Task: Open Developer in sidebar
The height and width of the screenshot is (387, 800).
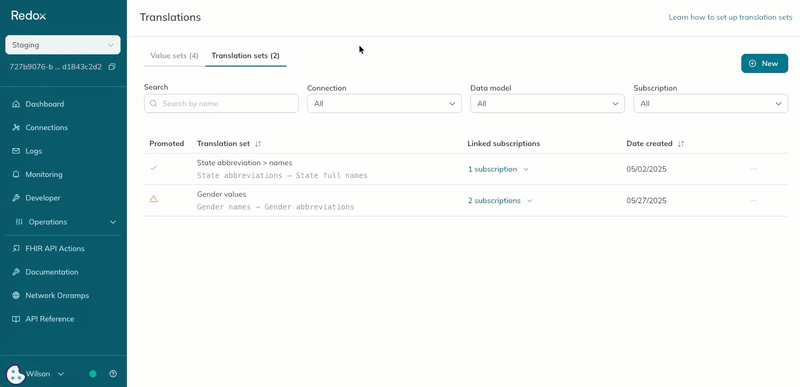Action: (43, 198)
